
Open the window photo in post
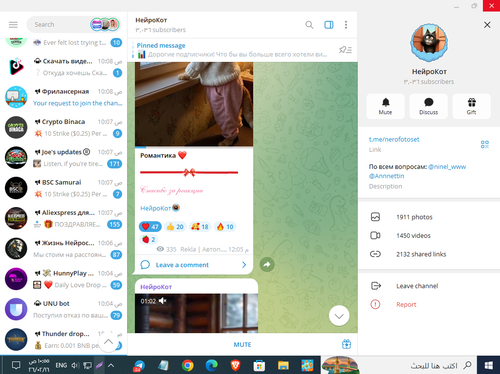[194, 104]
